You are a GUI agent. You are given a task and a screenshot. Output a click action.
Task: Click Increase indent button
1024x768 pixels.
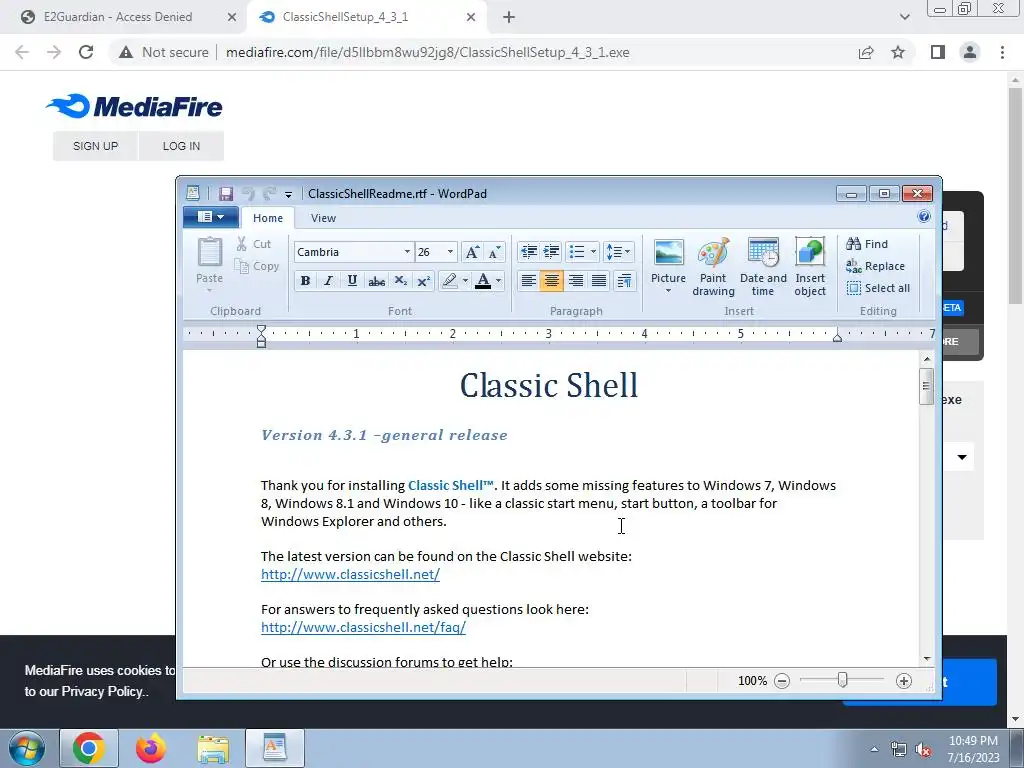551,251
